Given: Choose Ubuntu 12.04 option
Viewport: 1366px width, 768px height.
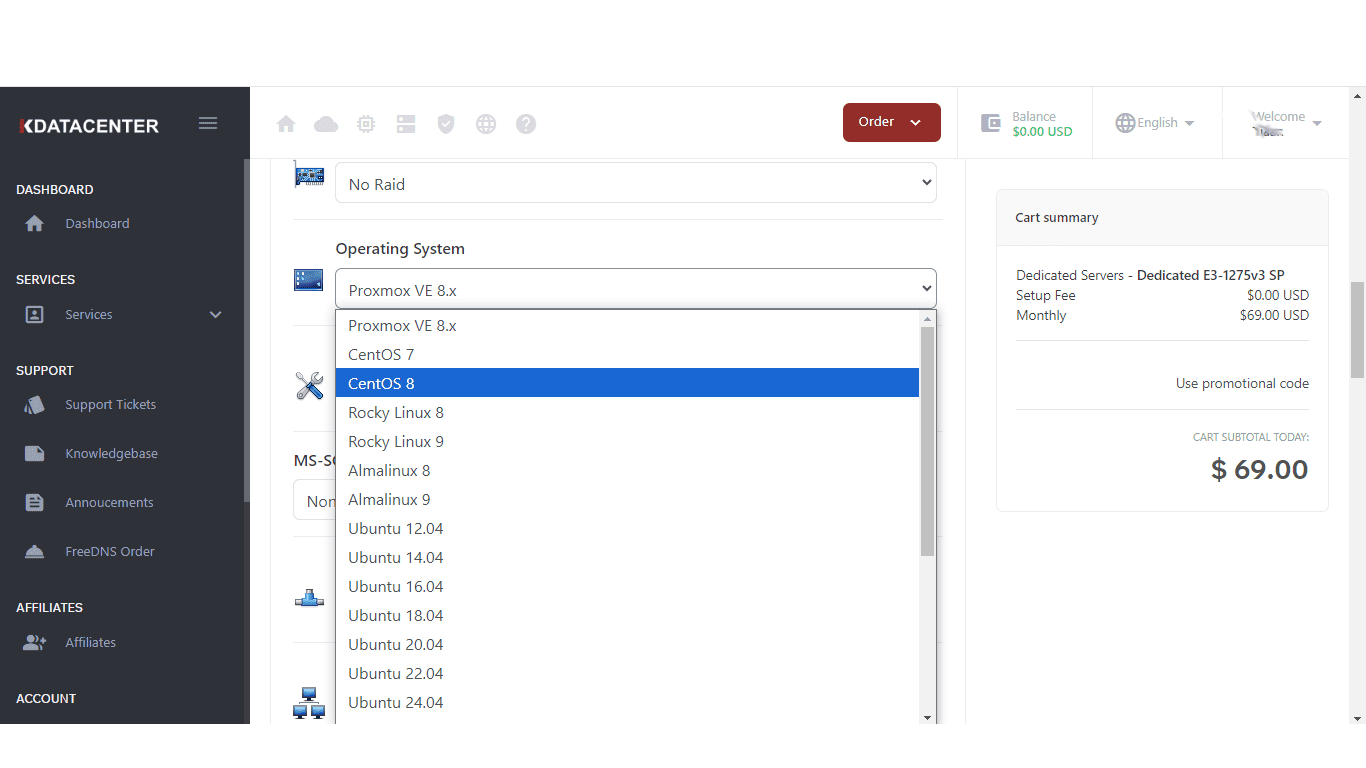Looking at the screenshot, I should (627, 529).
